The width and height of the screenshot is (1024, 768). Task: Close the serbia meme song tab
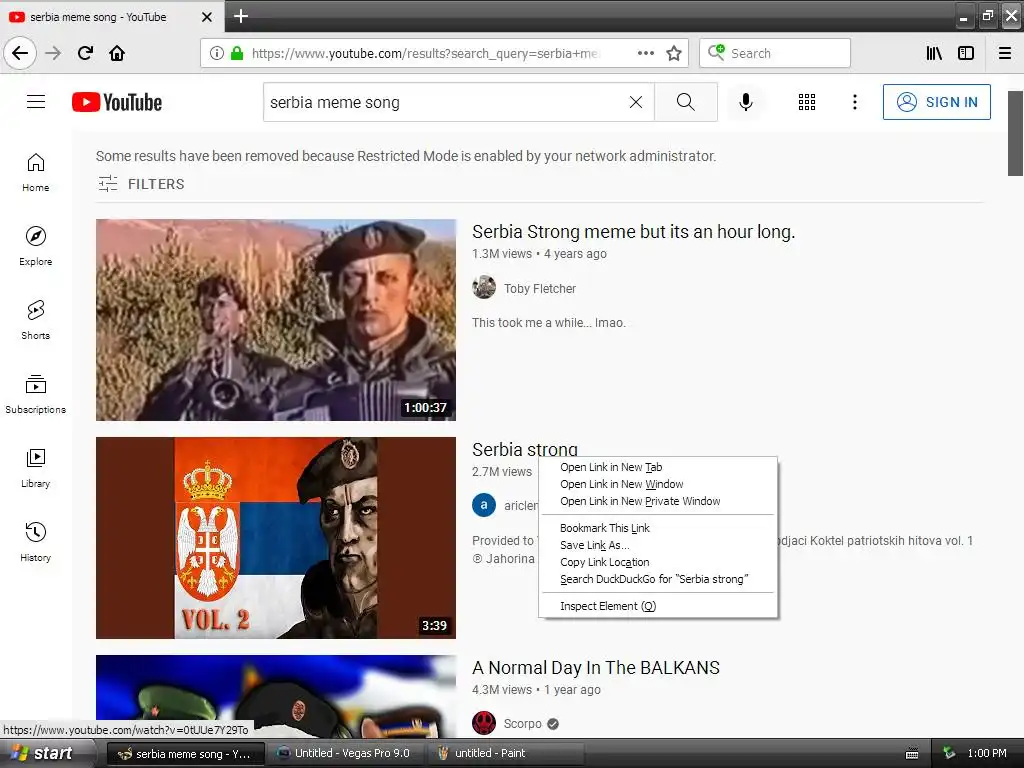[207, 17]
